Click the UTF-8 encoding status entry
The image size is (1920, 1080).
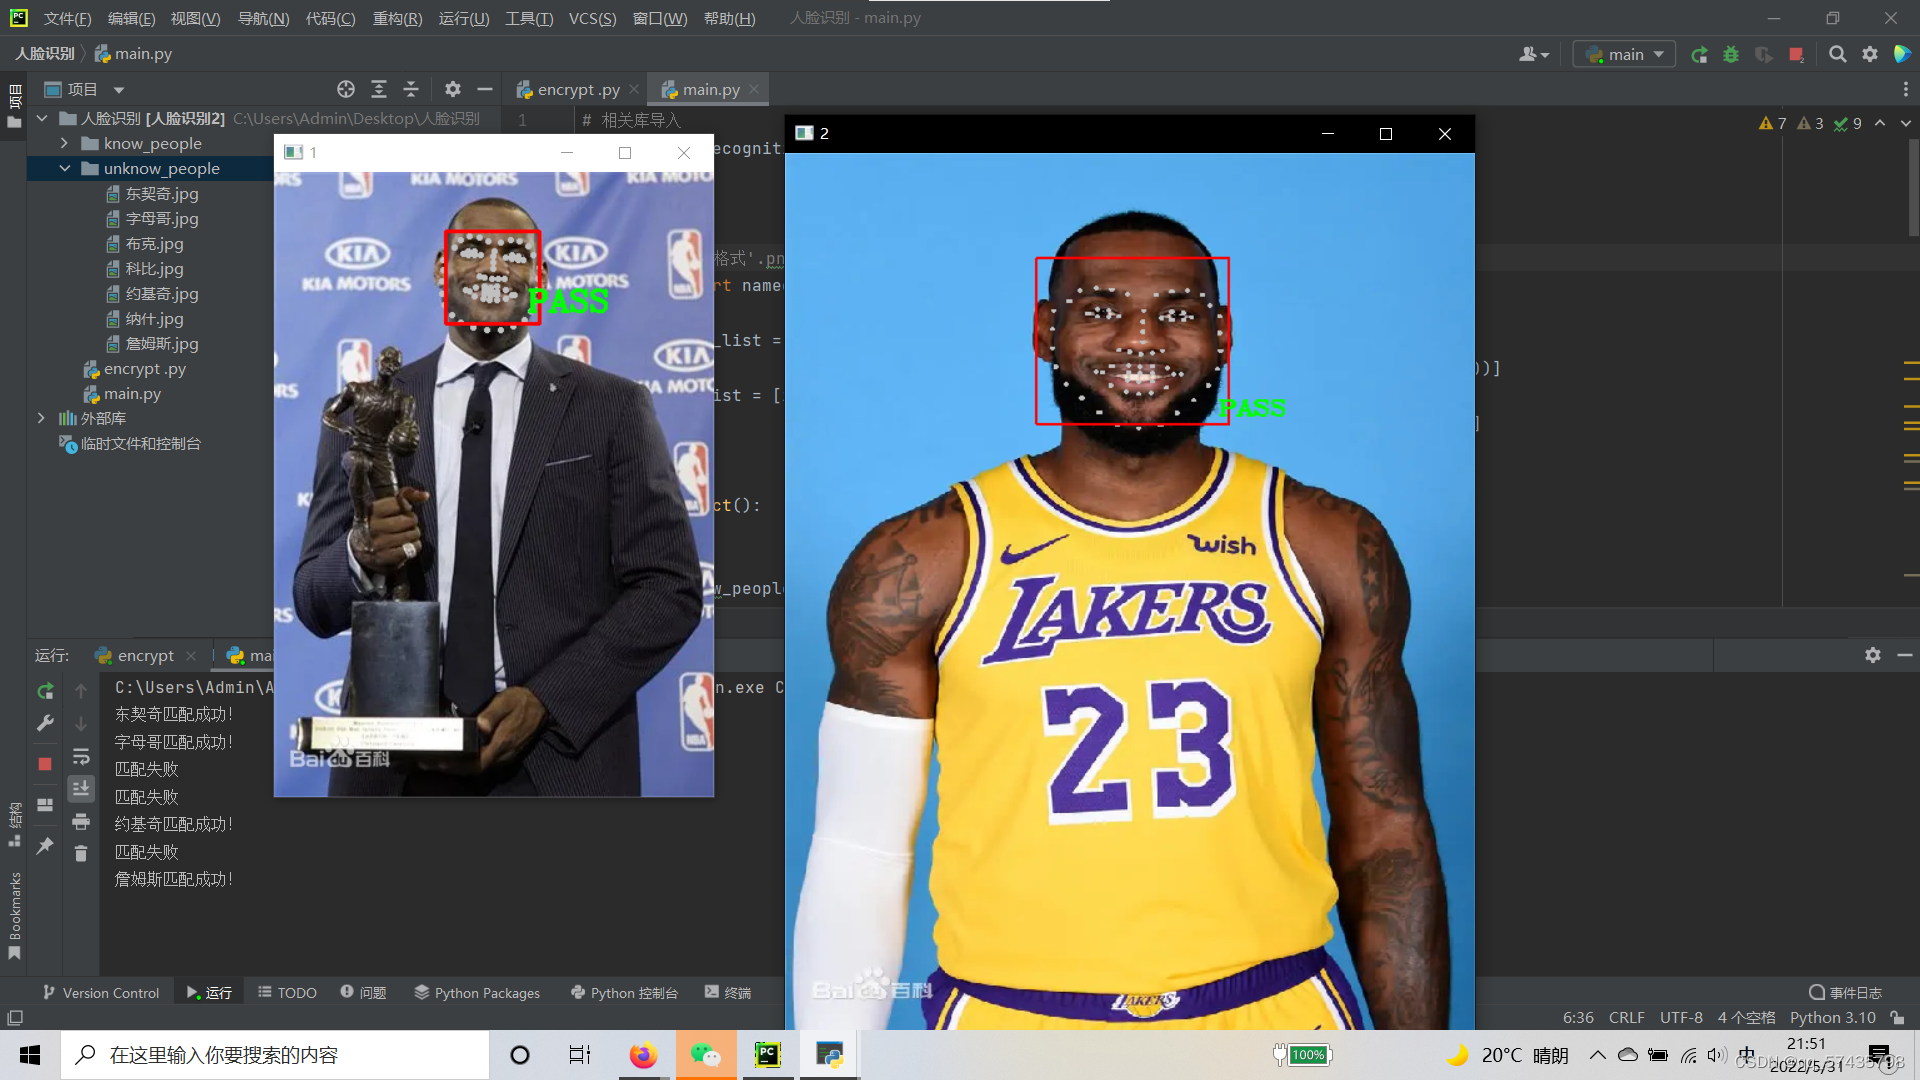click(1681, 1017)
